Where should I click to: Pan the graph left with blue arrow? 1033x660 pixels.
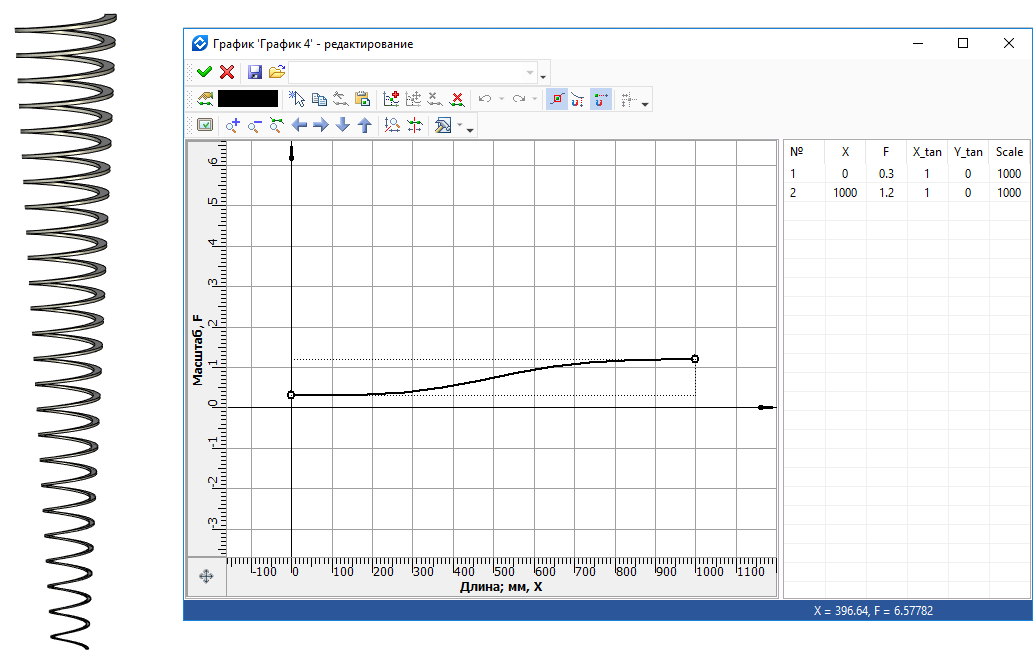click(299, 126)
